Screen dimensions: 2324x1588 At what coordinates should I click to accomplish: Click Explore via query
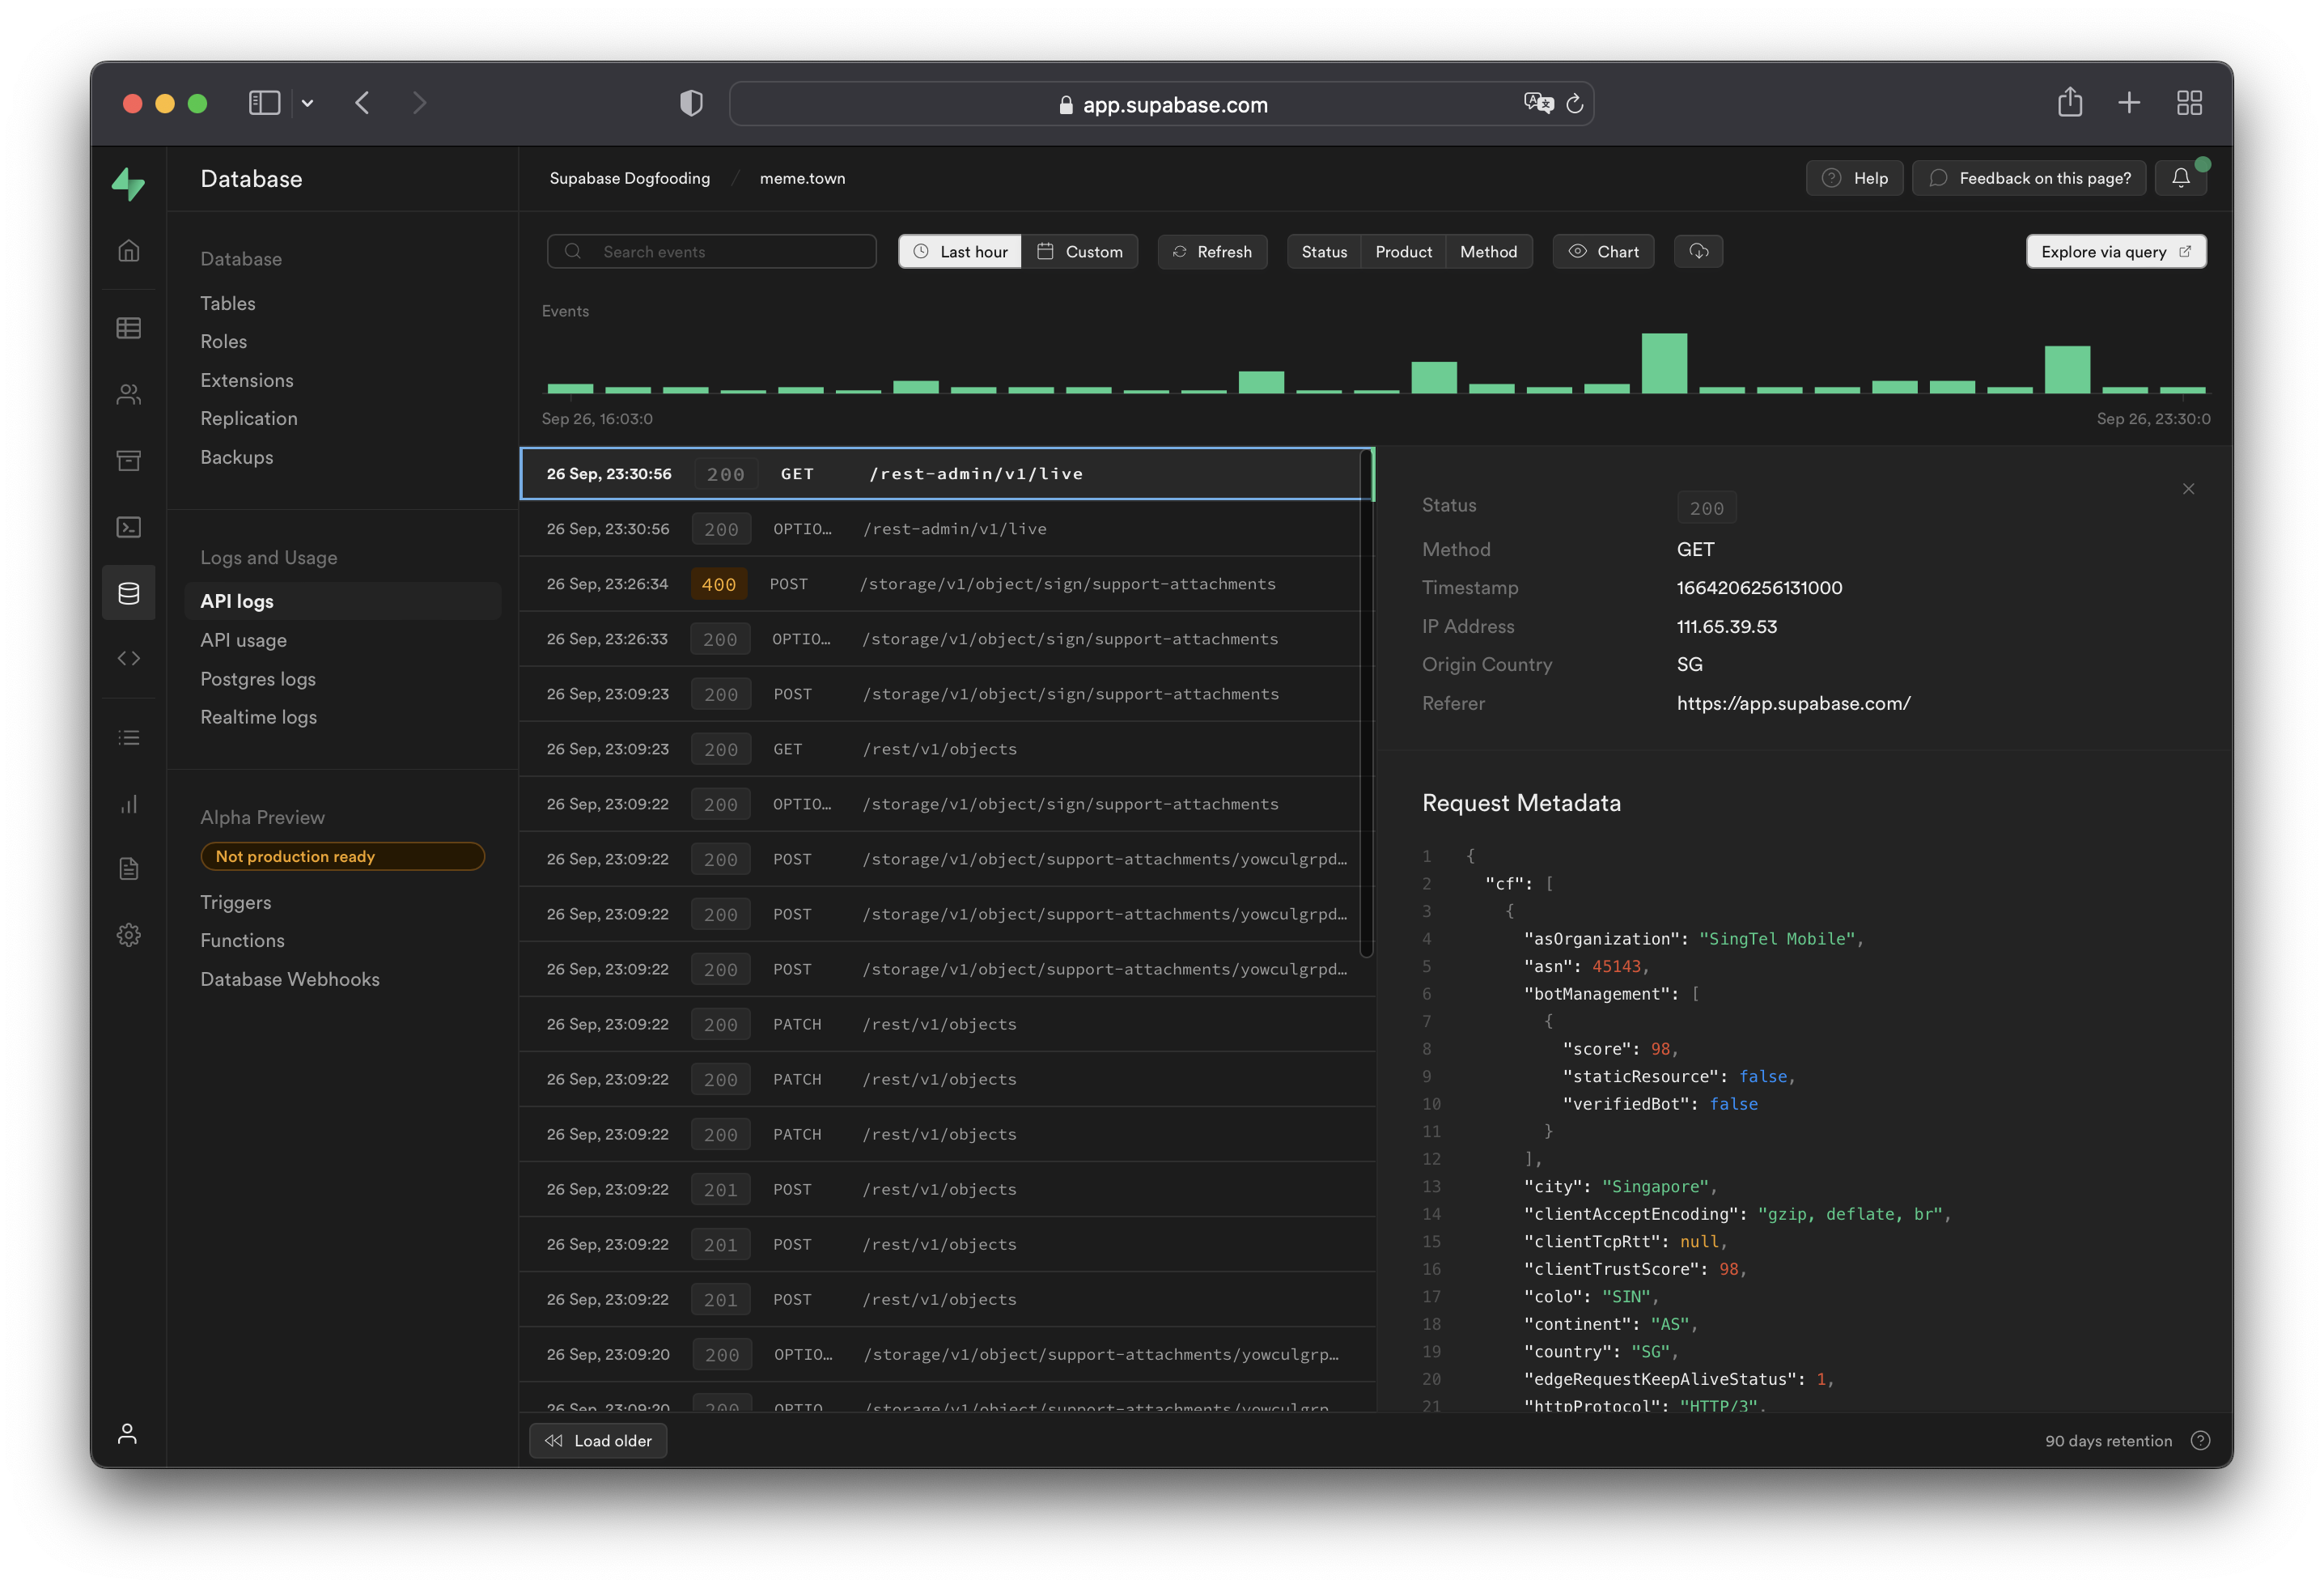click(2115, 251)
